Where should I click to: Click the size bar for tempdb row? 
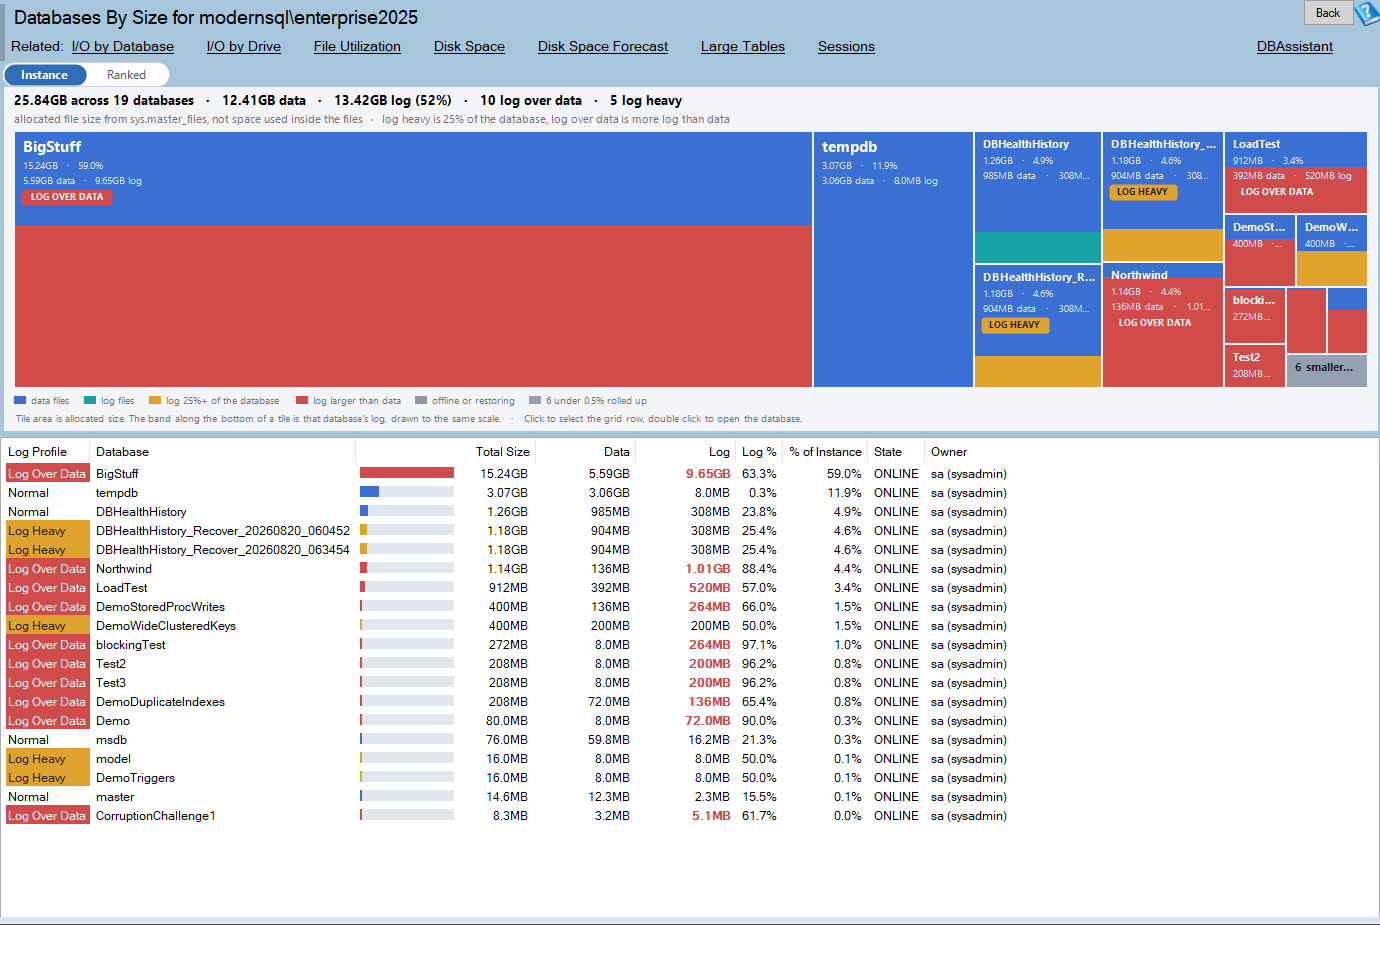407,492
